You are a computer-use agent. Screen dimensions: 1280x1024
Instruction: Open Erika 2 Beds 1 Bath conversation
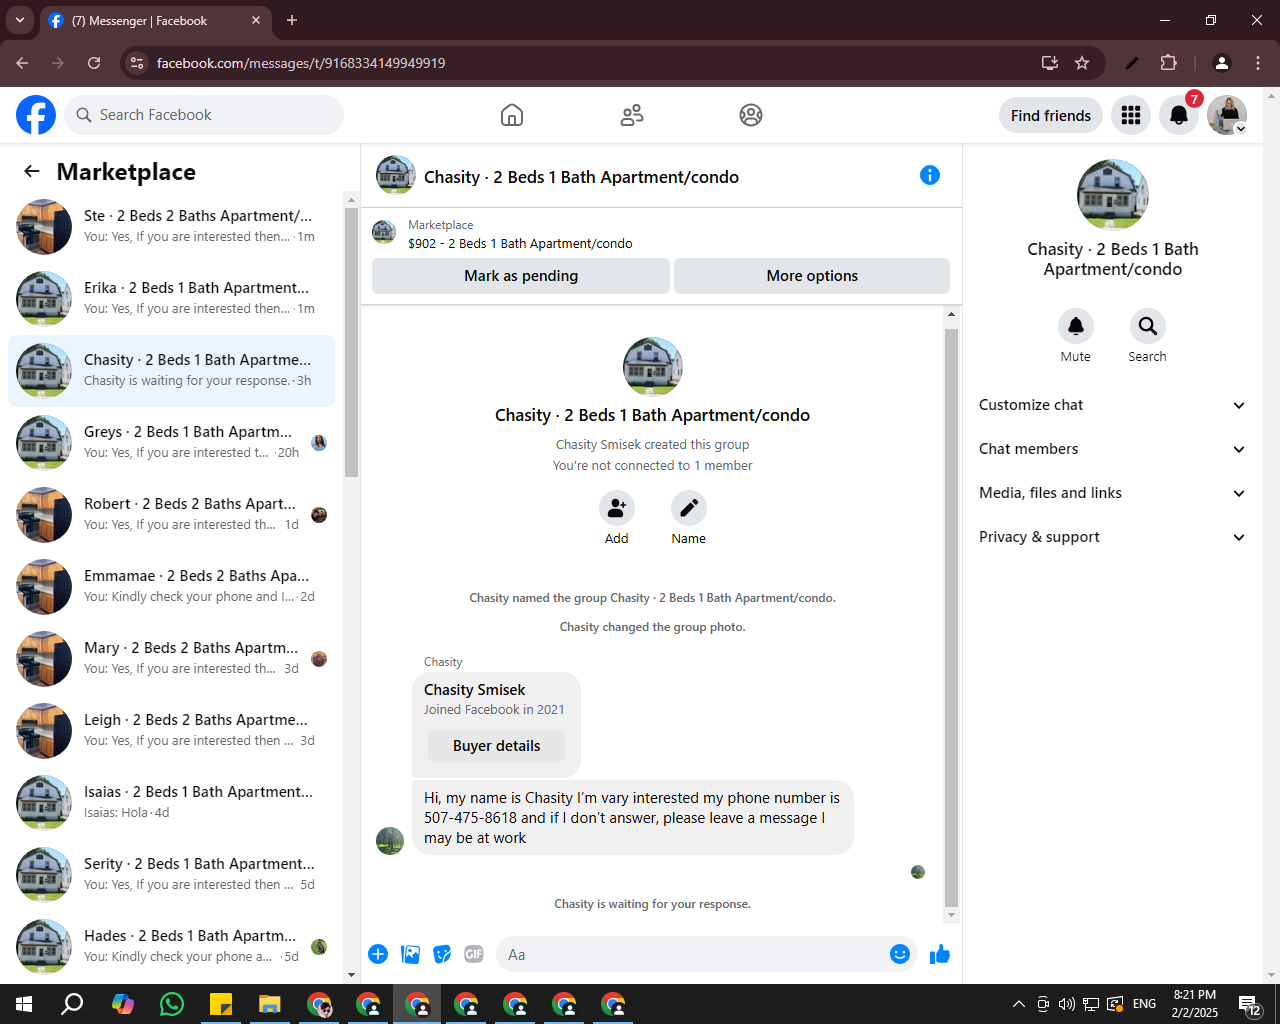[x=171, y=299]
